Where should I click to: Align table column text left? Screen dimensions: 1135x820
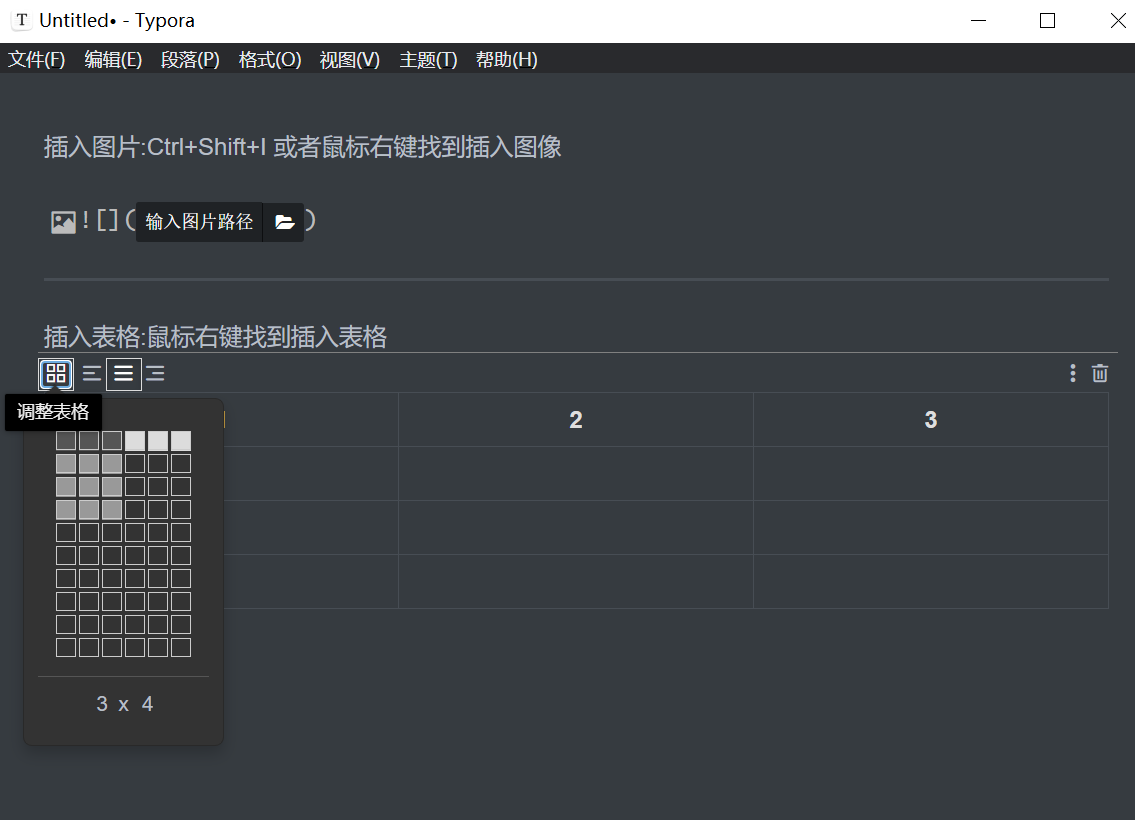[x=92, y=373]
